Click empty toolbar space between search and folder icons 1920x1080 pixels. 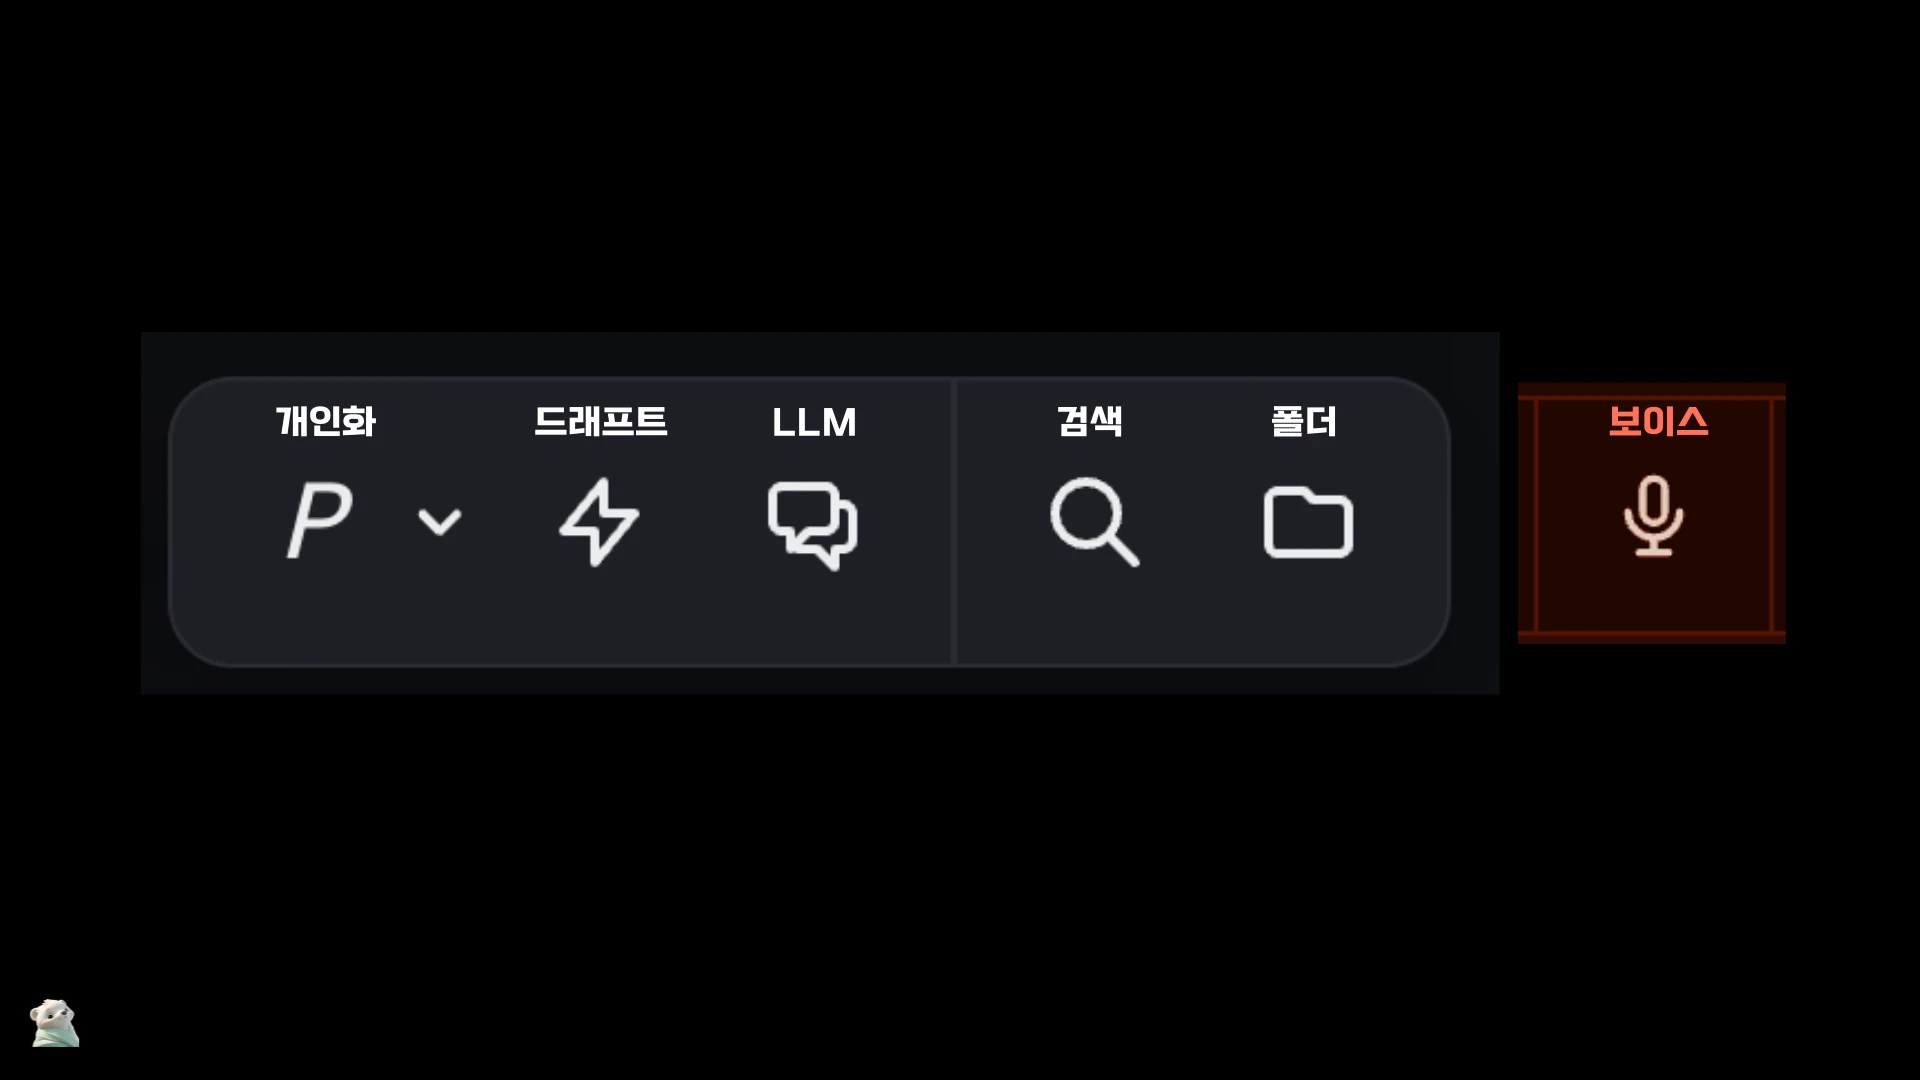1202,522
